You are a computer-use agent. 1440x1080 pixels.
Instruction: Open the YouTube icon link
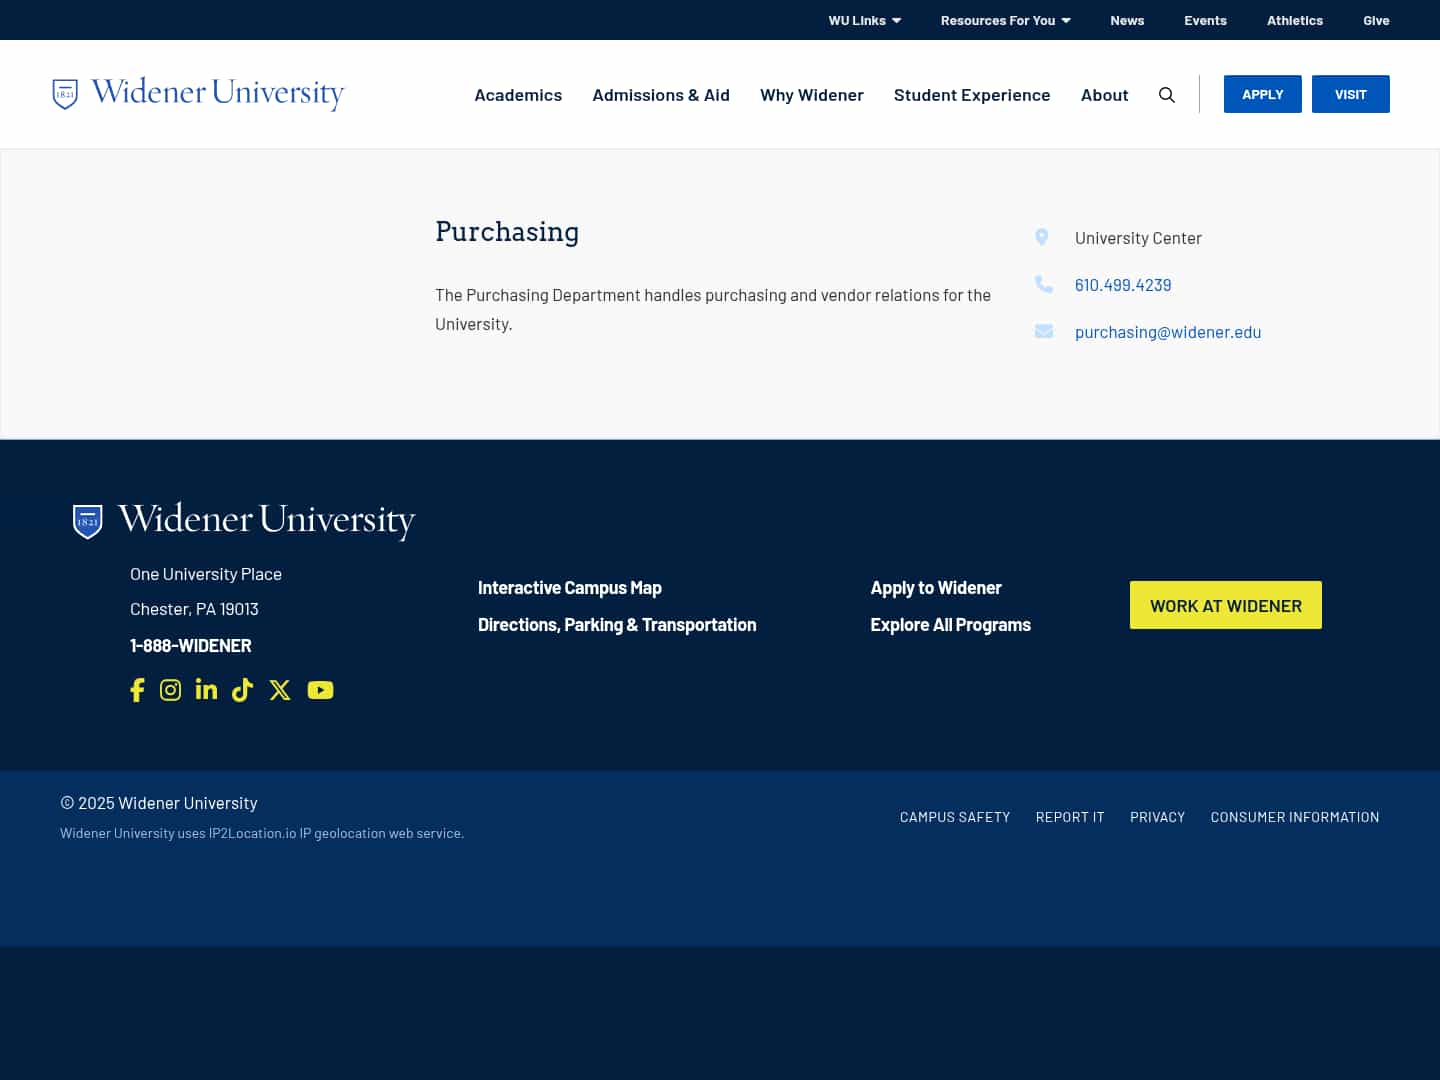coord(320,690)
